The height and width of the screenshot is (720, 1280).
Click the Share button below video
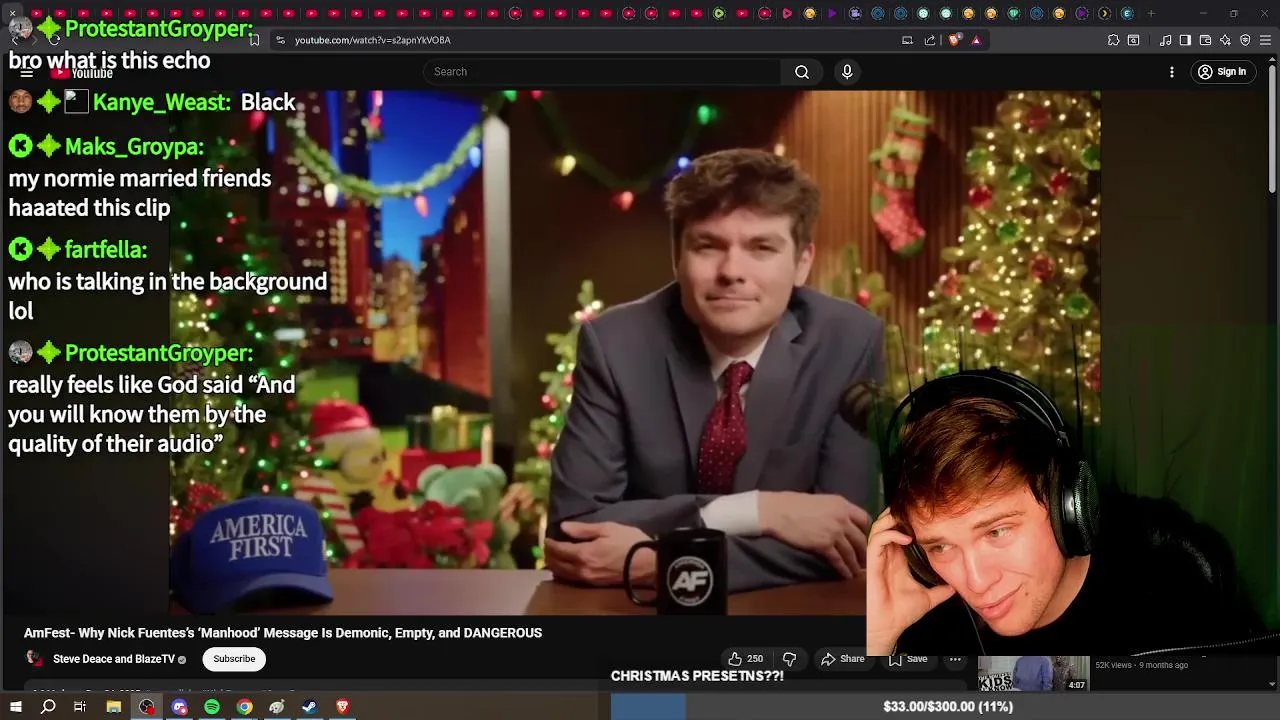pyautogui.click(x=842, y=659)
